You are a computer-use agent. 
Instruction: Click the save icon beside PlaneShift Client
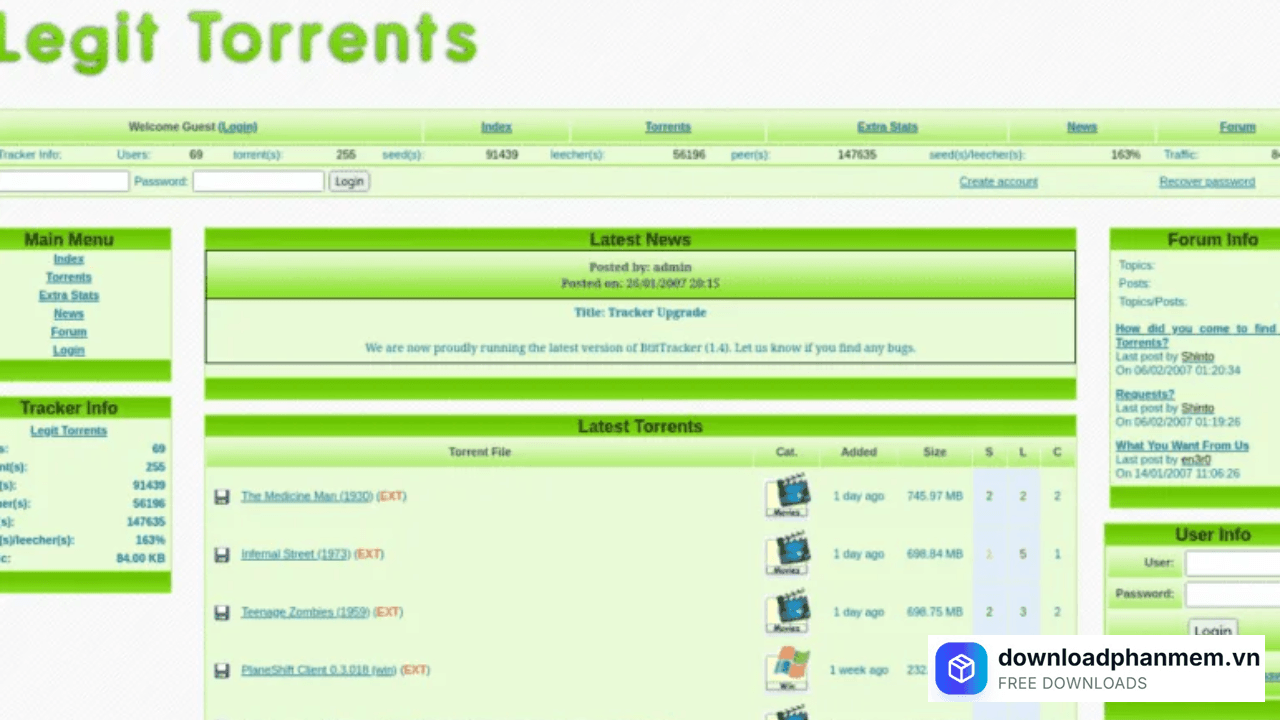(x=221, y=670)
